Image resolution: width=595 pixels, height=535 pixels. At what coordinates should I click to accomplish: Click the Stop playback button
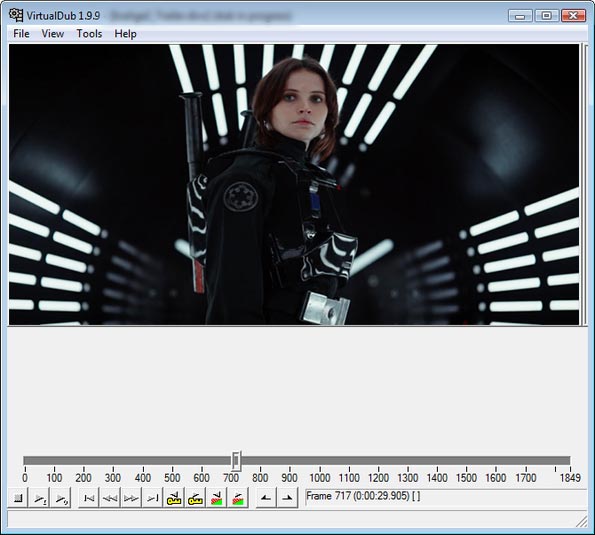tap(18, 498)
